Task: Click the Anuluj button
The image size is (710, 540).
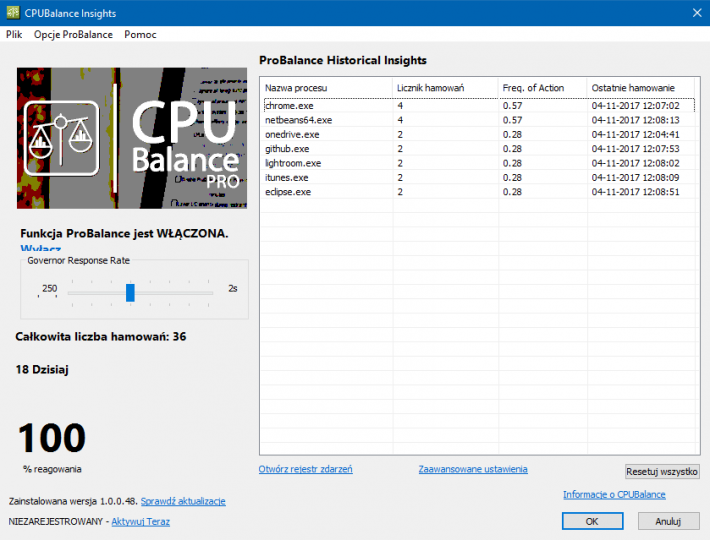Action: pos(668,521)
